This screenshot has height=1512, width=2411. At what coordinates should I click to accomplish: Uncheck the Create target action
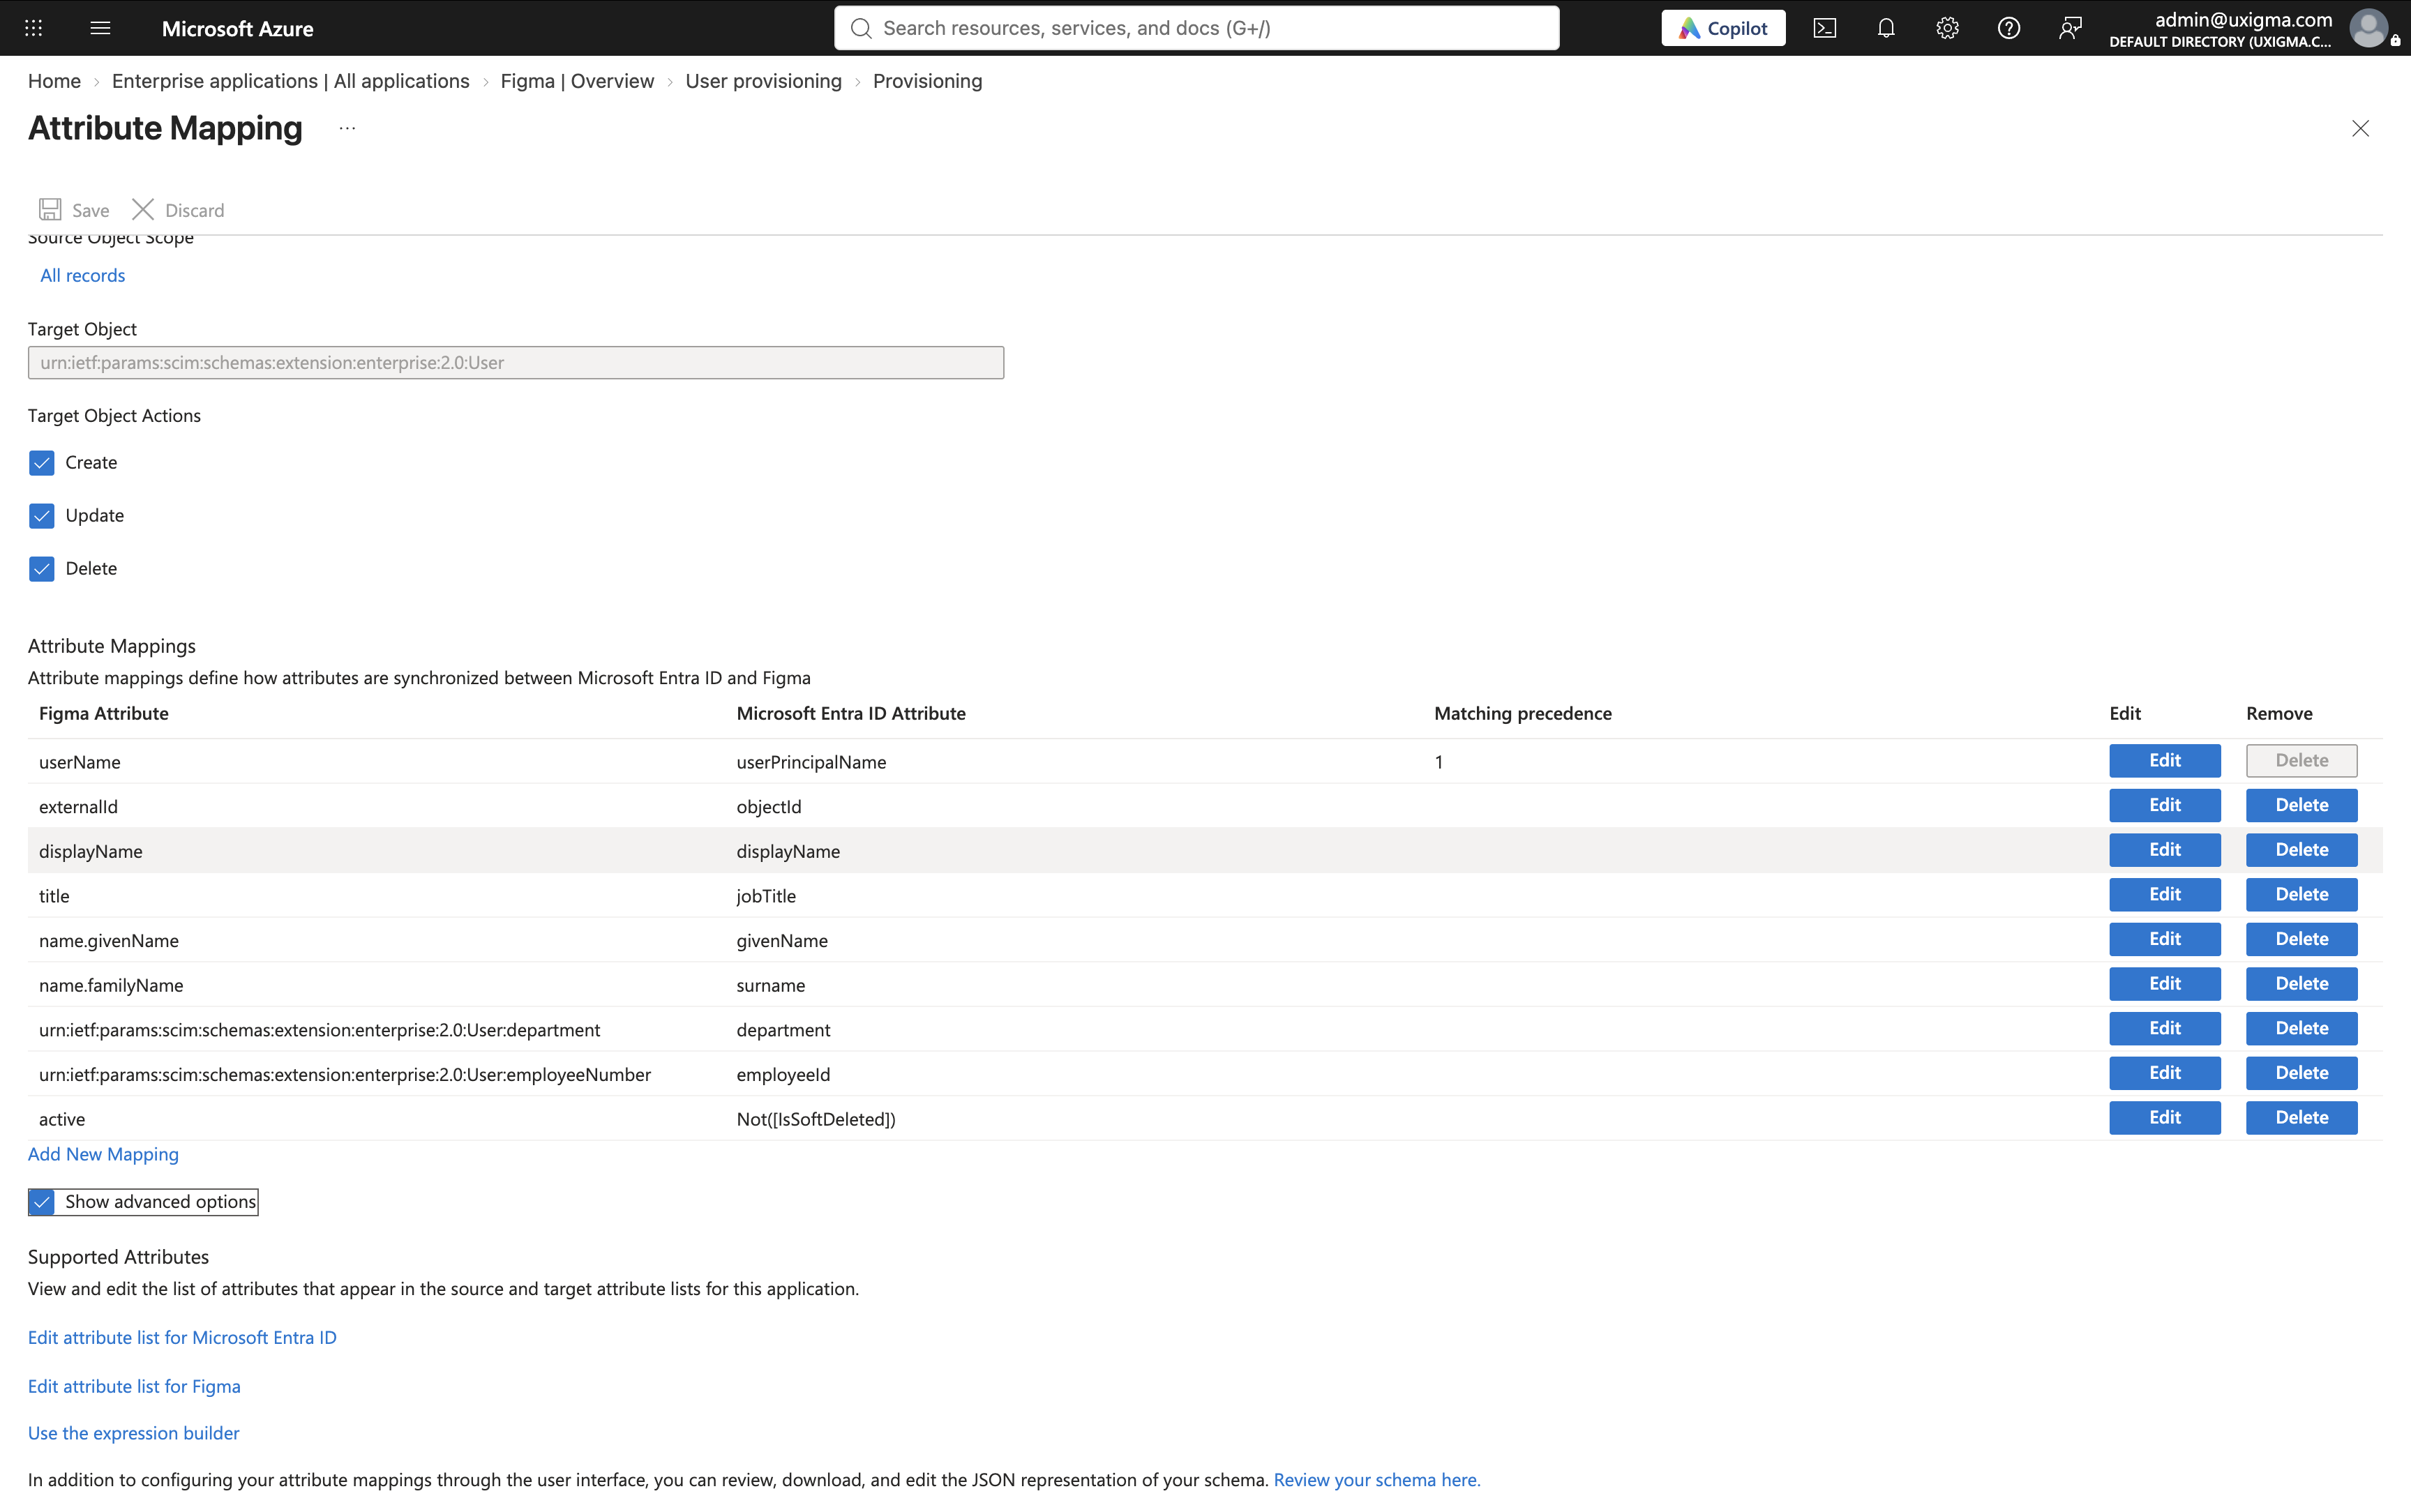pyautogui.click(x=42, y=463)
